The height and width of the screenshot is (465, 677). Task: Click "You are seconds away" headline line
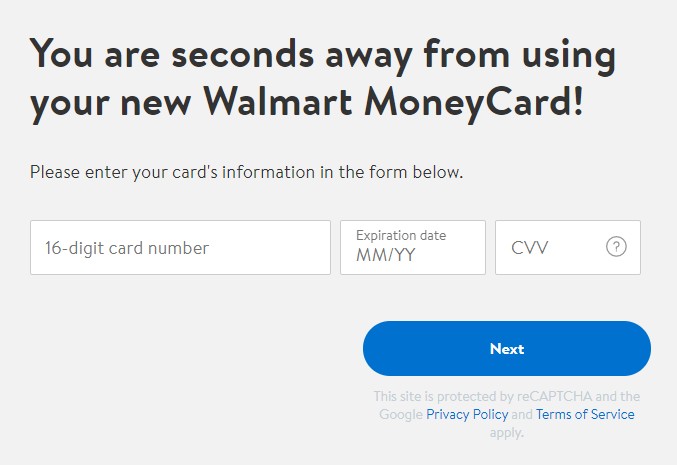pos(323,56)
